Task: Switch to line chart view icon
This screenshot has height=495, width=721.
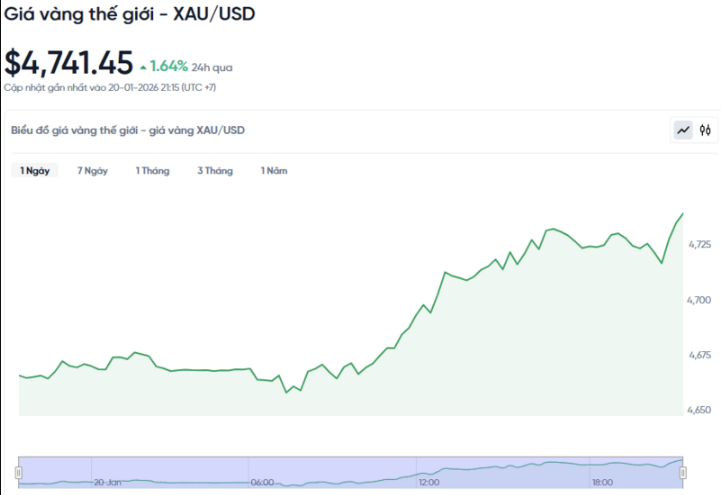Action: pos(683,130)
